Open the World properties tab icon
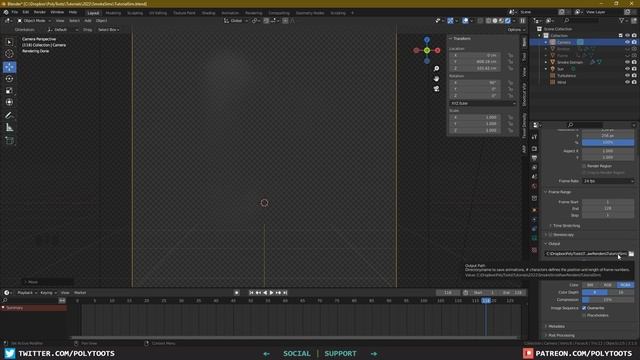The image size is (640, 360). [534, 186]
